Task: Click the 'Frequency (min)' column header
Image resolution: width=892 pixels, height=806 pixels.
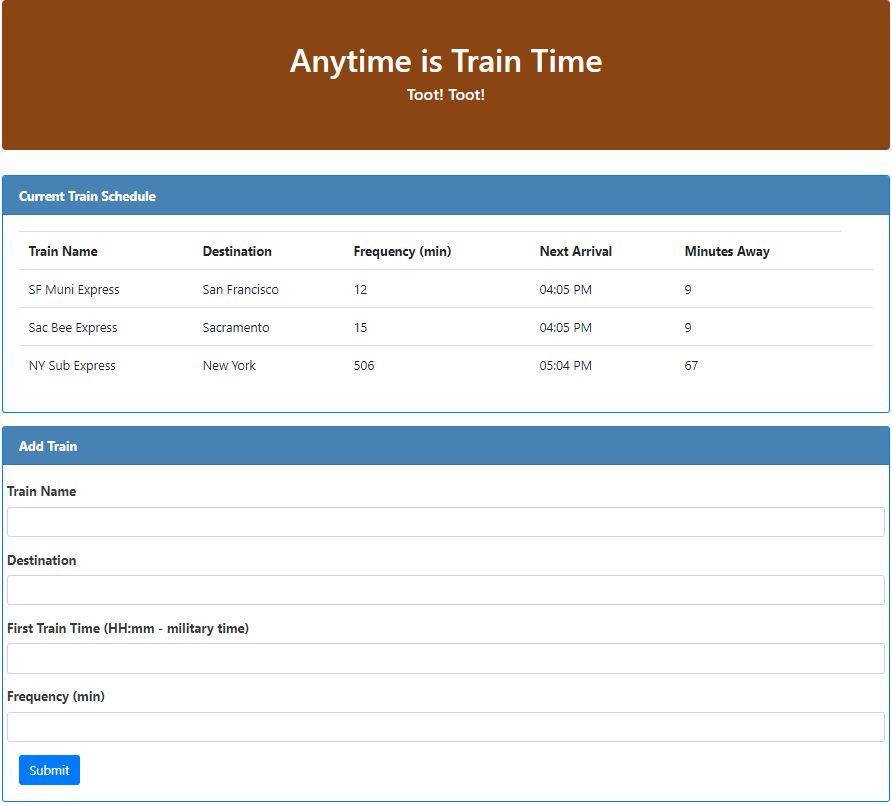Action: click(402, 251)
